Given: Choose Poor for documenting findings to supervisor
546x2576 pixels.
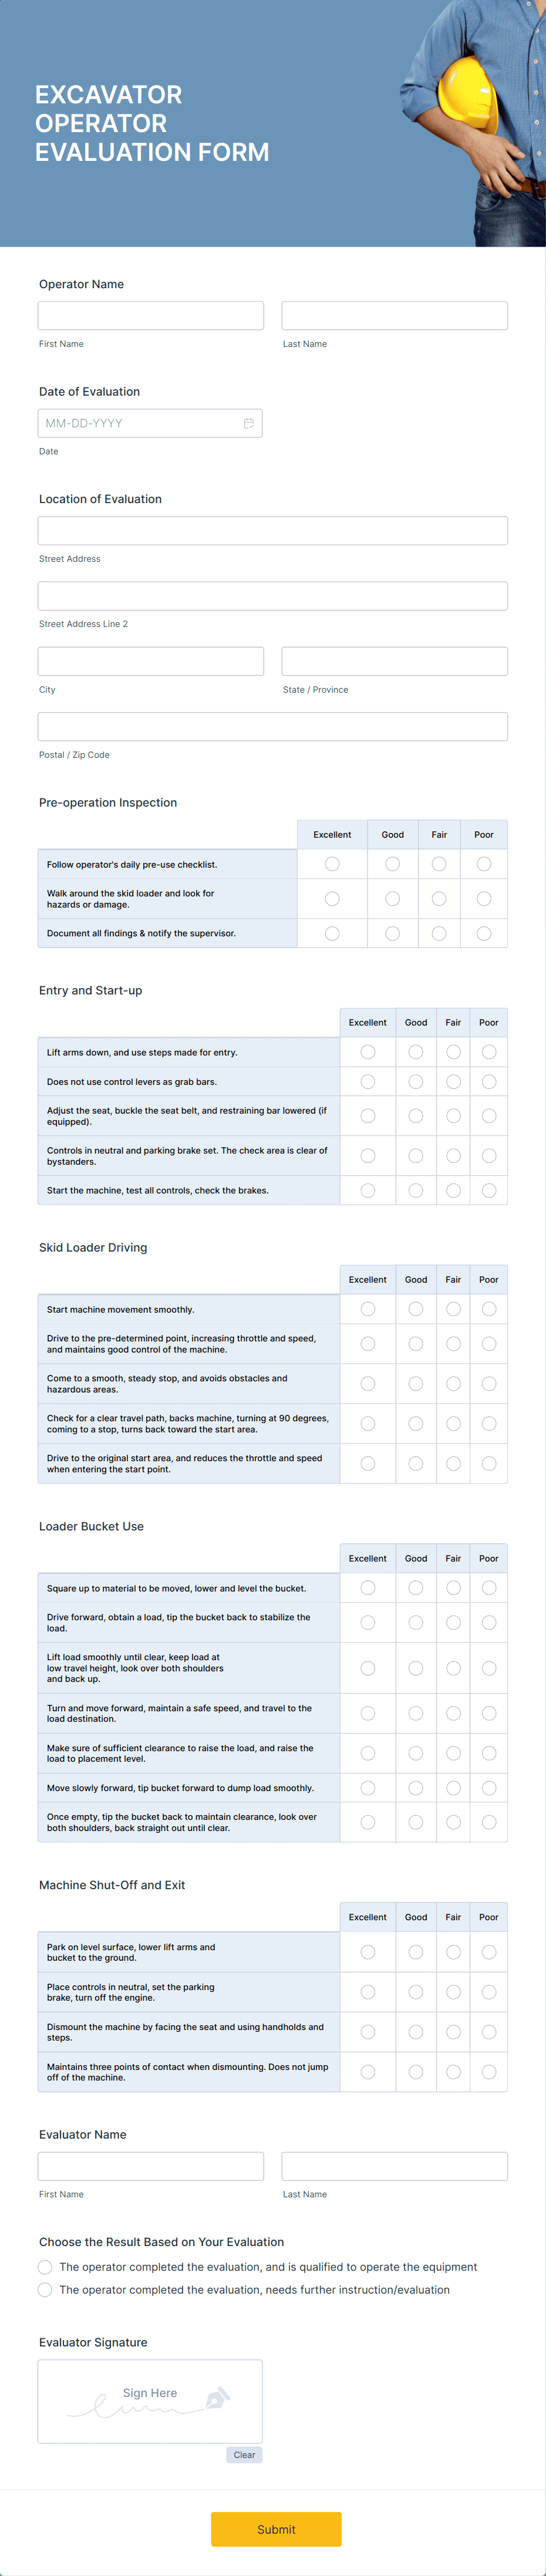Looking at the screenshot, I should point(485,933).
